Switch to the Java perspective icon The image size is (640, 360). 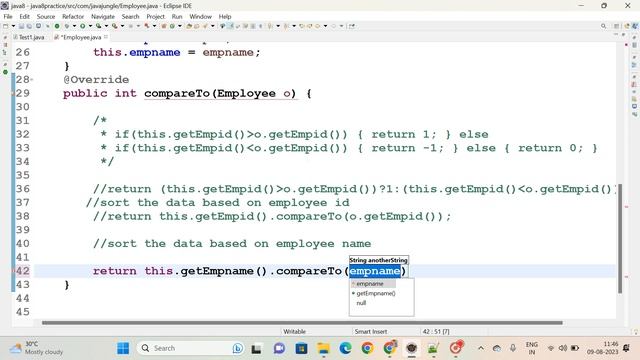click(x=635, y=26)
